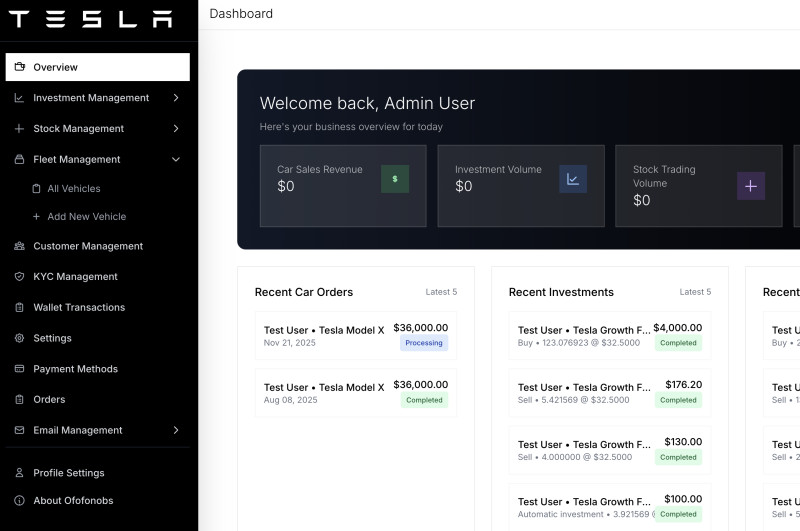Image resolution: width=800 pixels, height=531 pixels.
Task: Open Payment Methods from the sidebar
Action: tap(75, 369)
